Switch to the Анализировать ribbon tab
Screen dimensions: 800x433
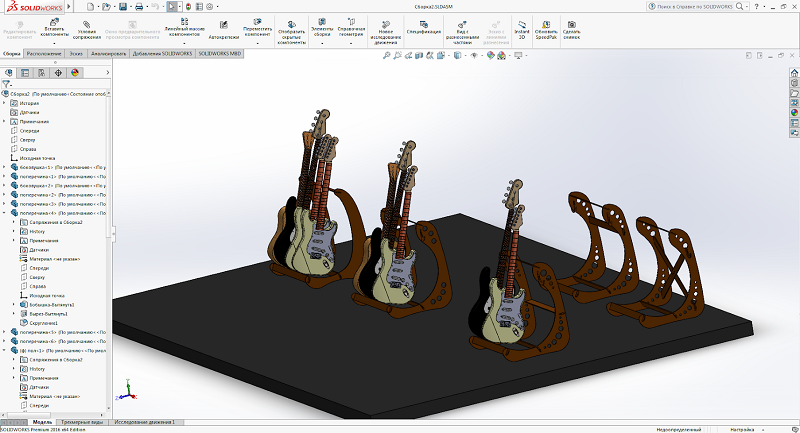tap(108, 53)
